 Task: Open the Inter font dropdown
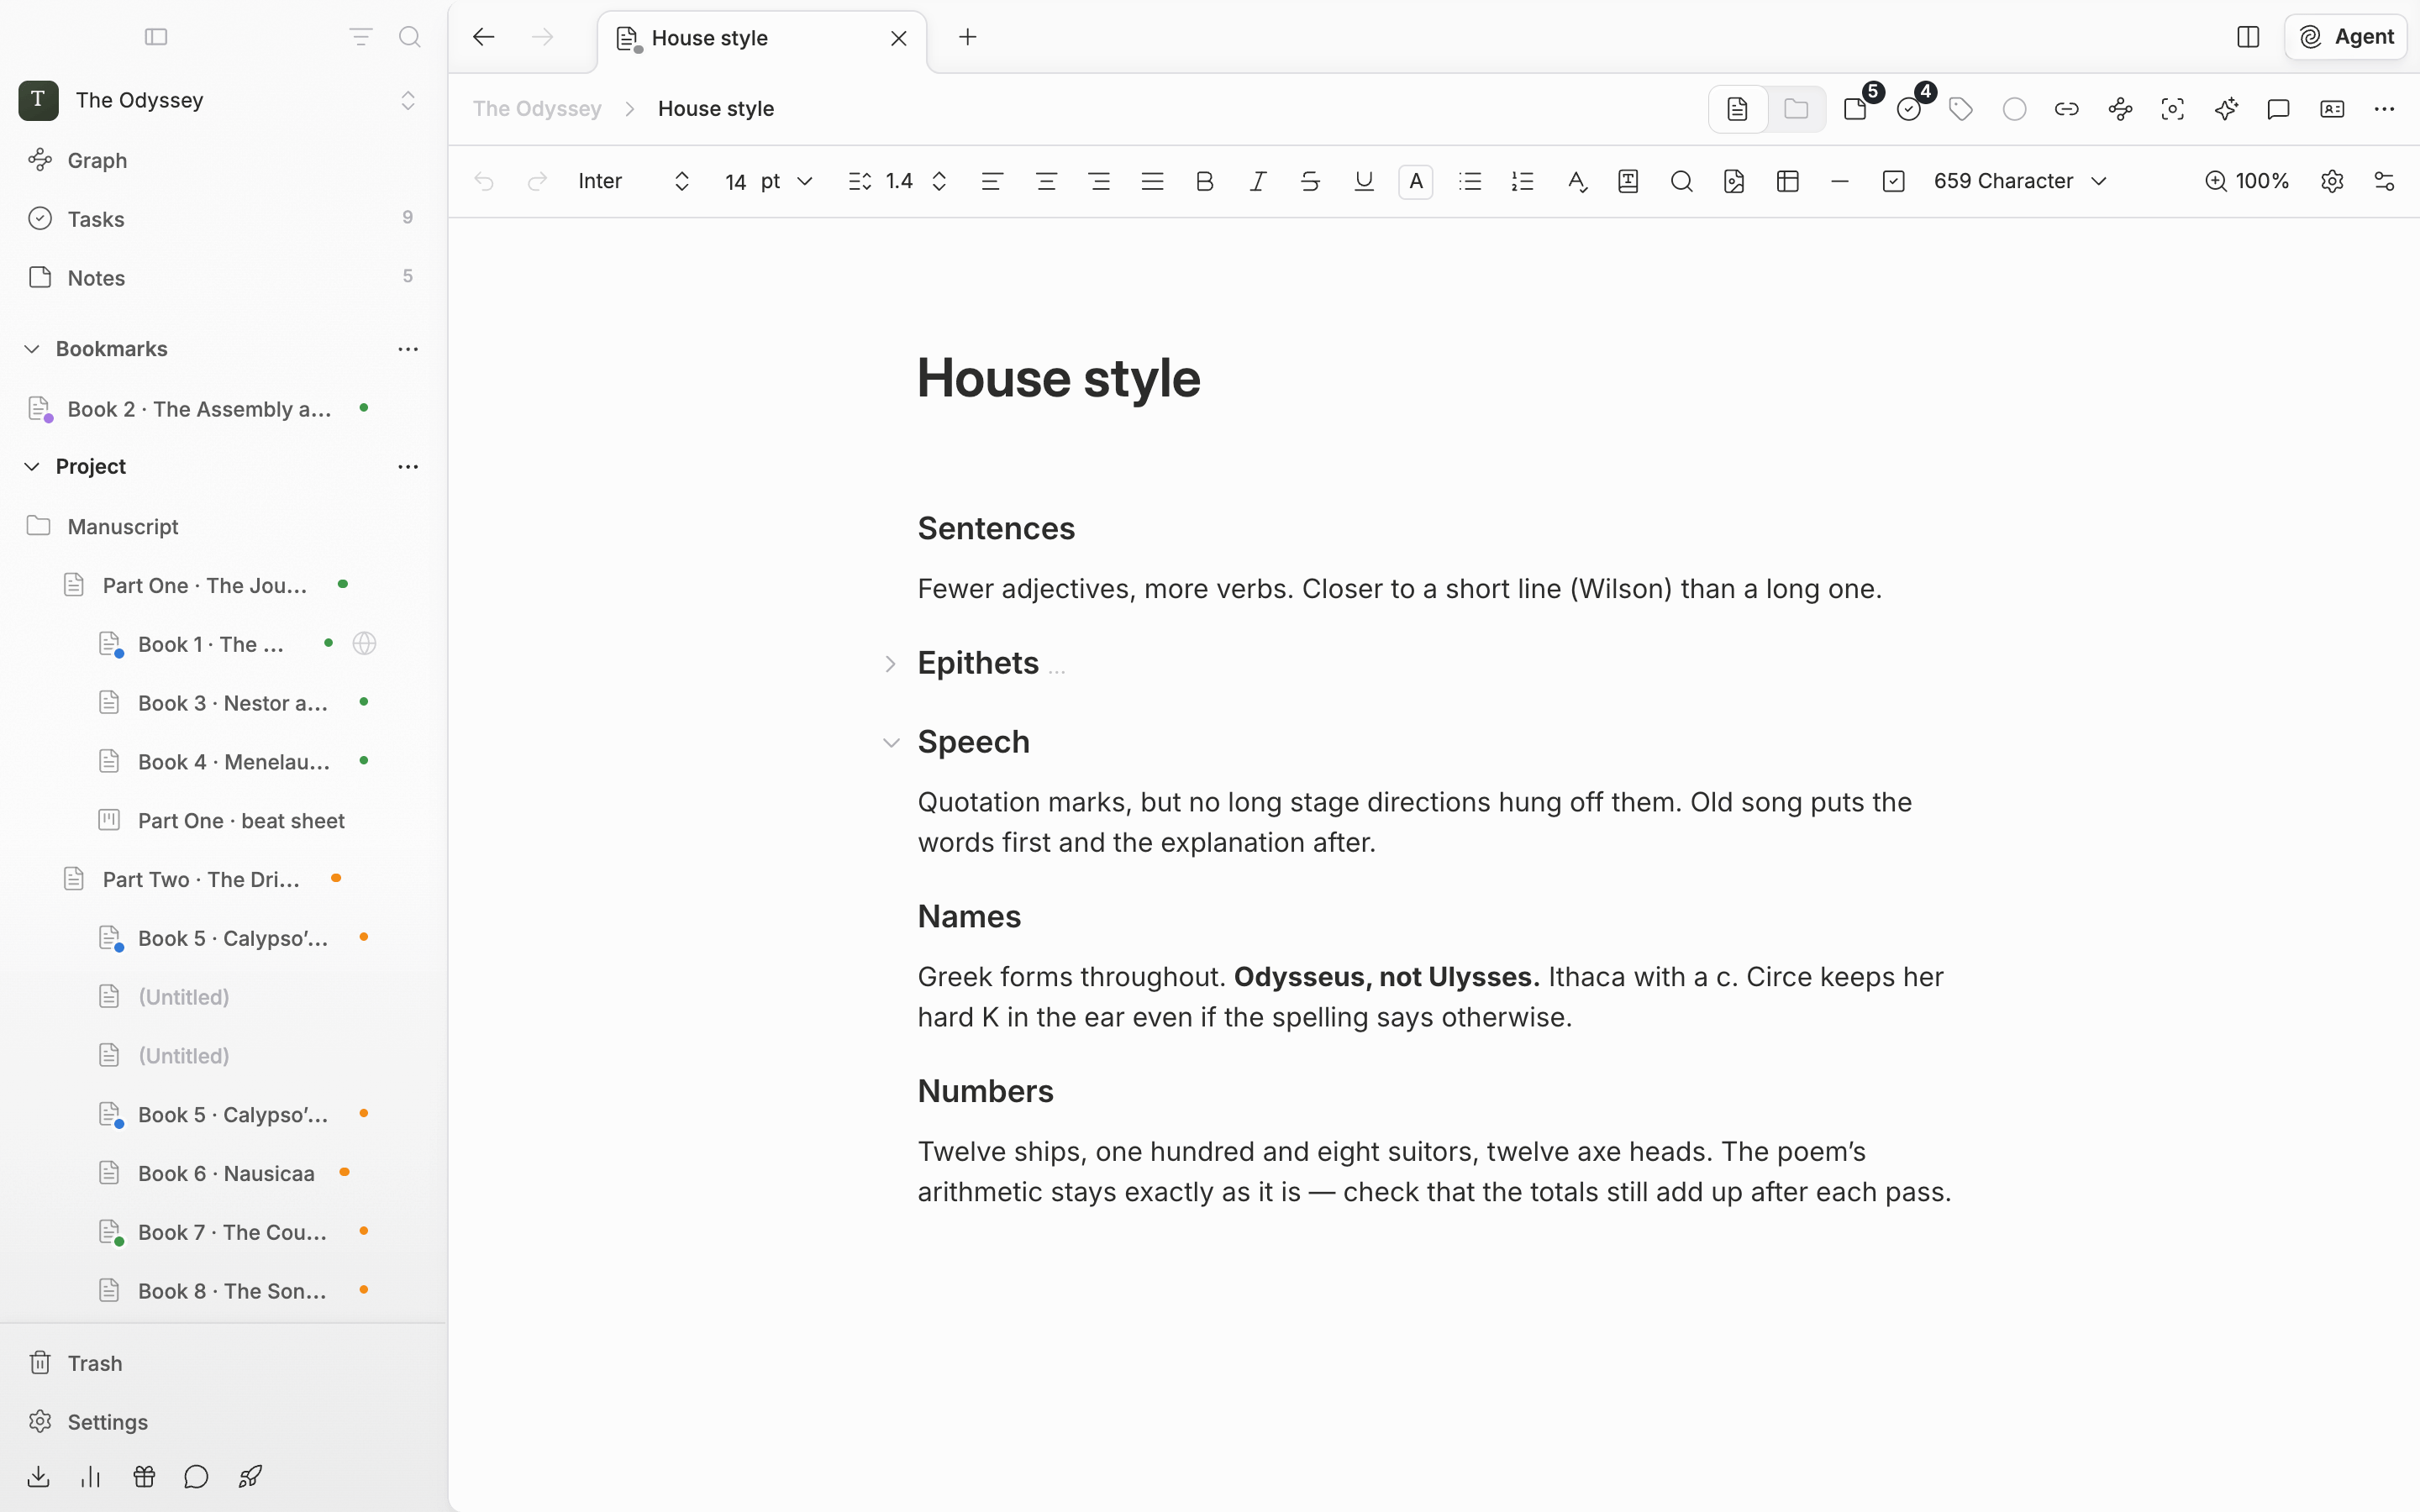pos(634,181)
